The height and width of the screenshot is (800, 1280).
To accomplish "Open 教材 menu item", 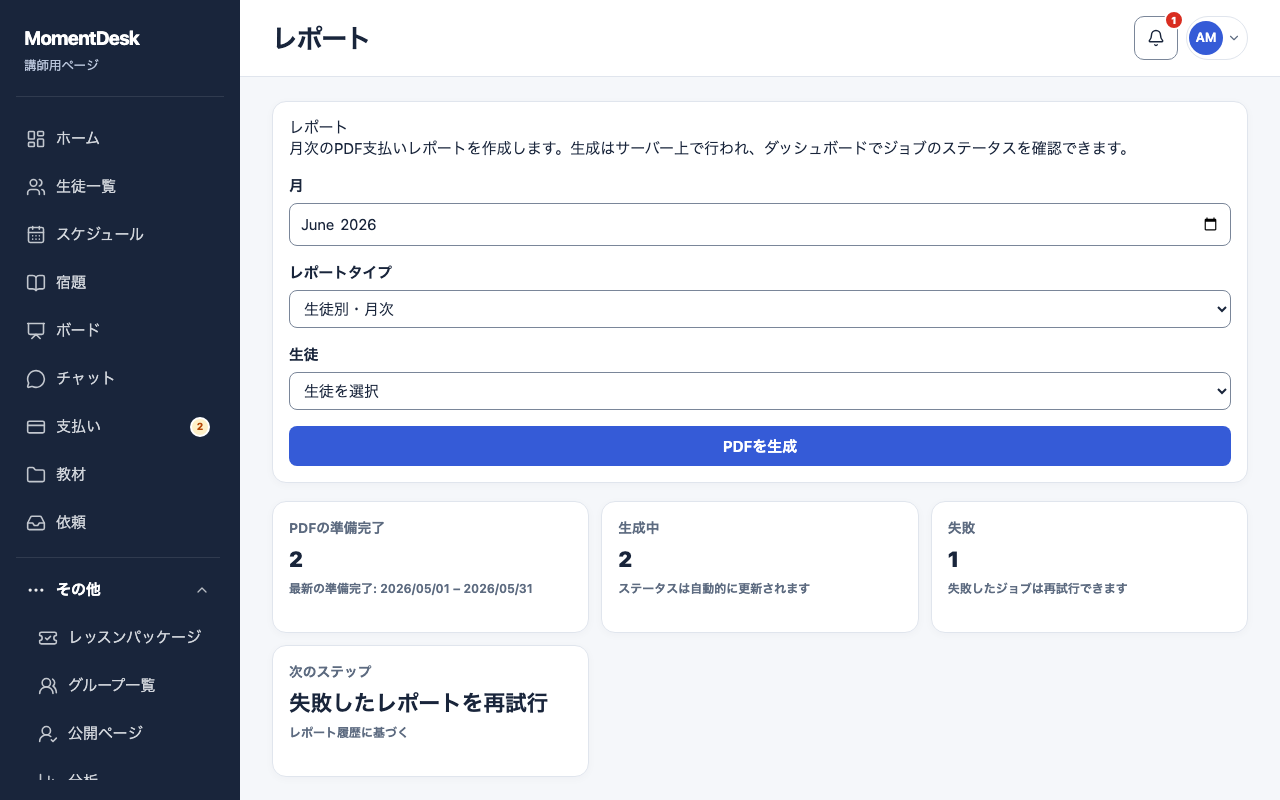I will point(120,475).
